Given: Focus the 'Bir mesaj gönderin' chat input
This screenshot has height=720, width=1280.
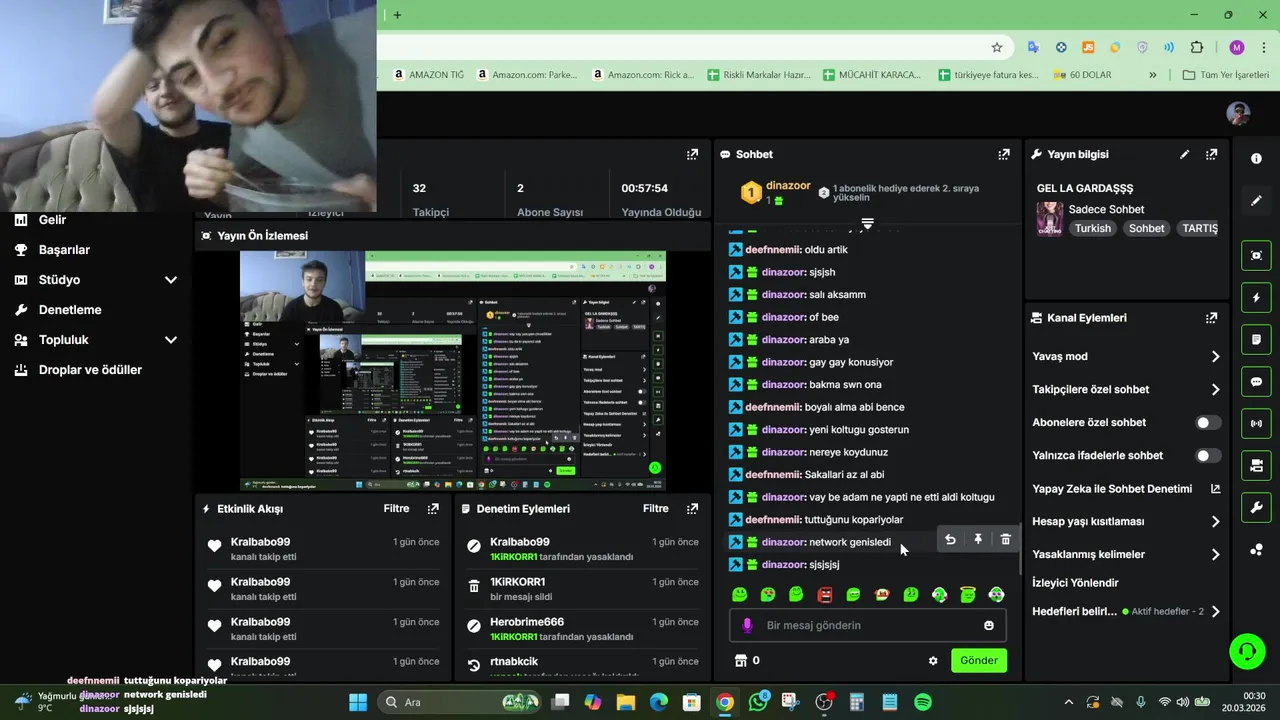Looking at the screenshot, I should 868,626.
